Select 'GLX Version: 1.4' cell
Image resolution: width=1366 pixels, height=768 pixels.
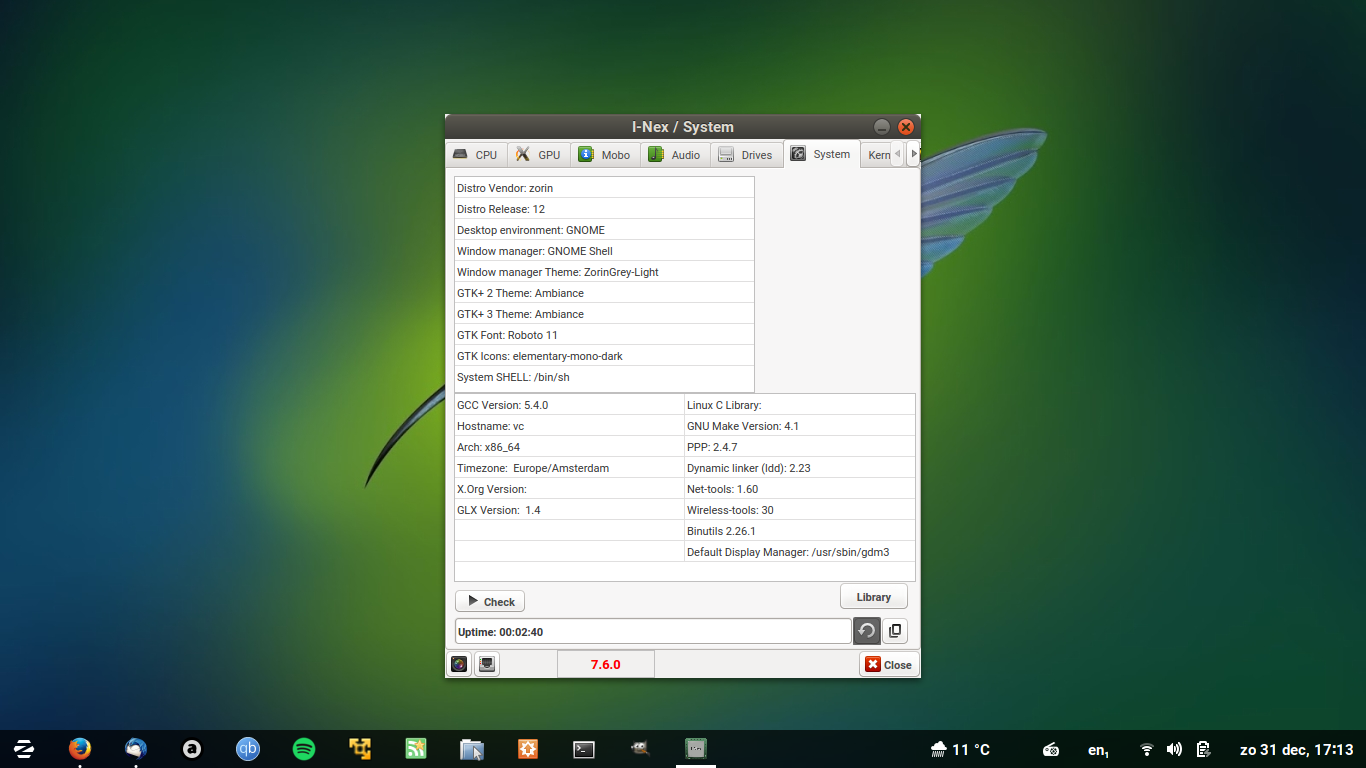pyautogui.click(x=569, y=509)
